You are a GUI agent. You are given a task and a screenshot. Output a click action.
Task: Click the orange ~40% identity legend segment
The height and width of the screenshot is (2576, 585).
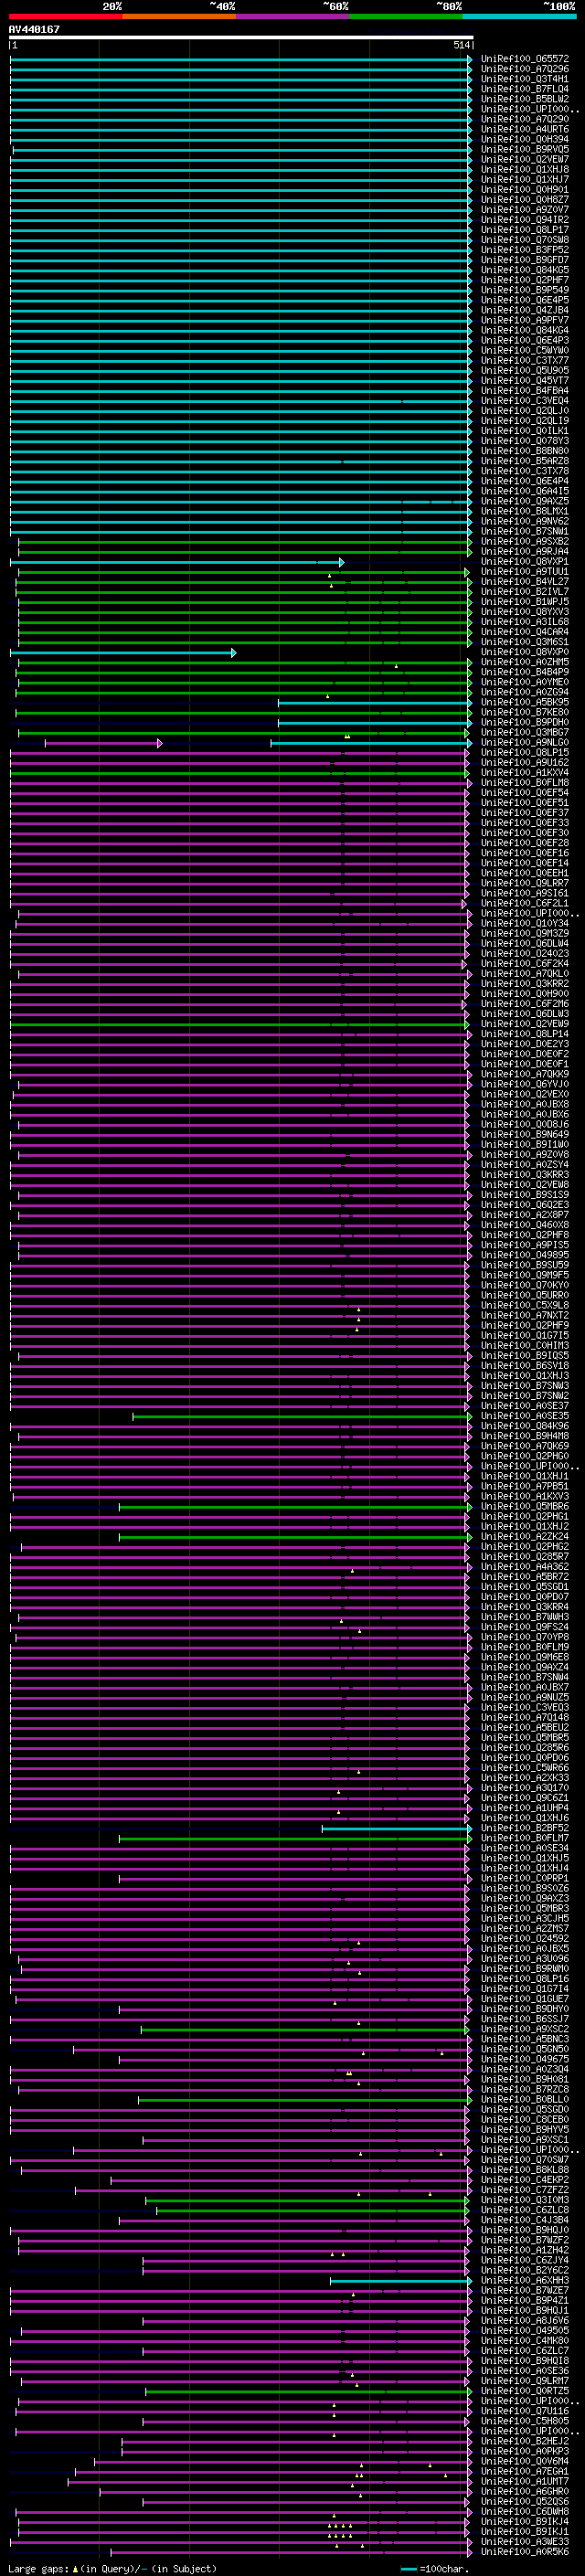(x=179, y=16)
